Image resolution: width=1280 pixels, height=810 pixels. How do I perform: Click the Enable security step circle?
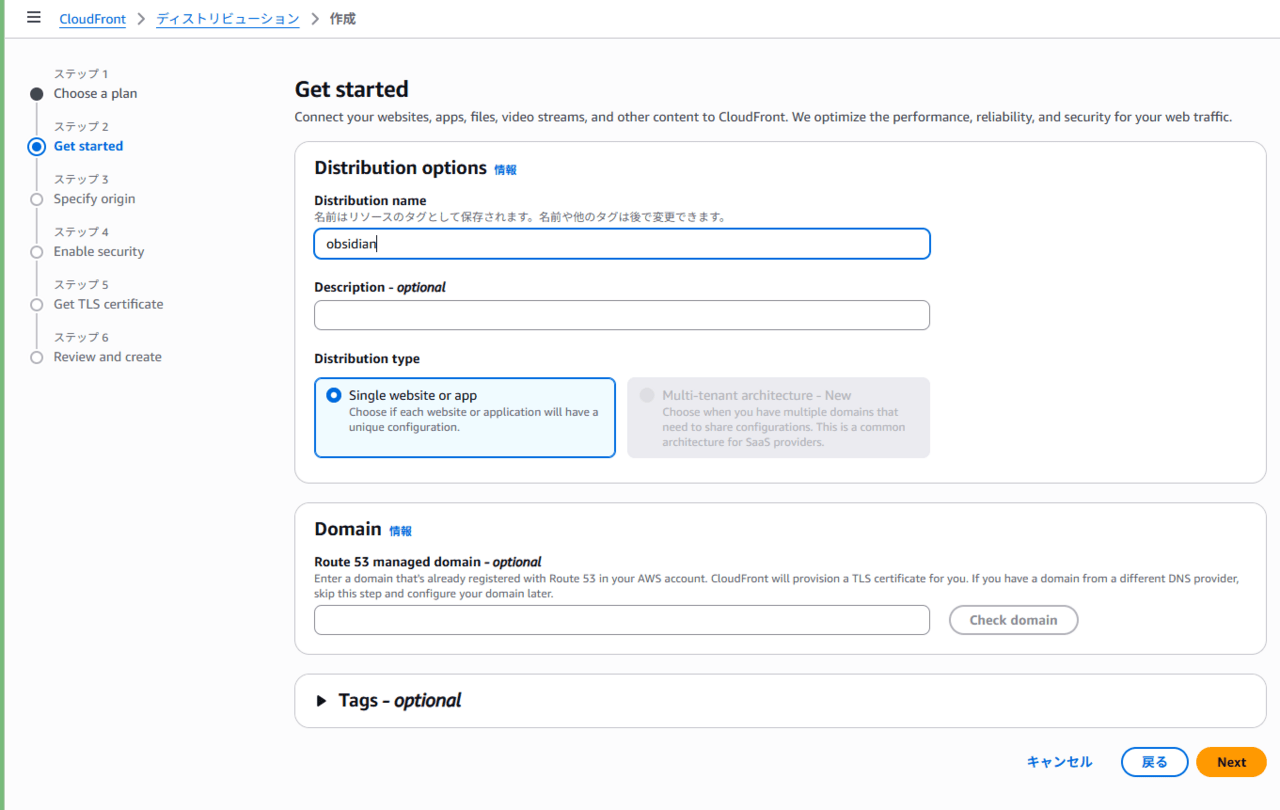click(x=37, y=252)
